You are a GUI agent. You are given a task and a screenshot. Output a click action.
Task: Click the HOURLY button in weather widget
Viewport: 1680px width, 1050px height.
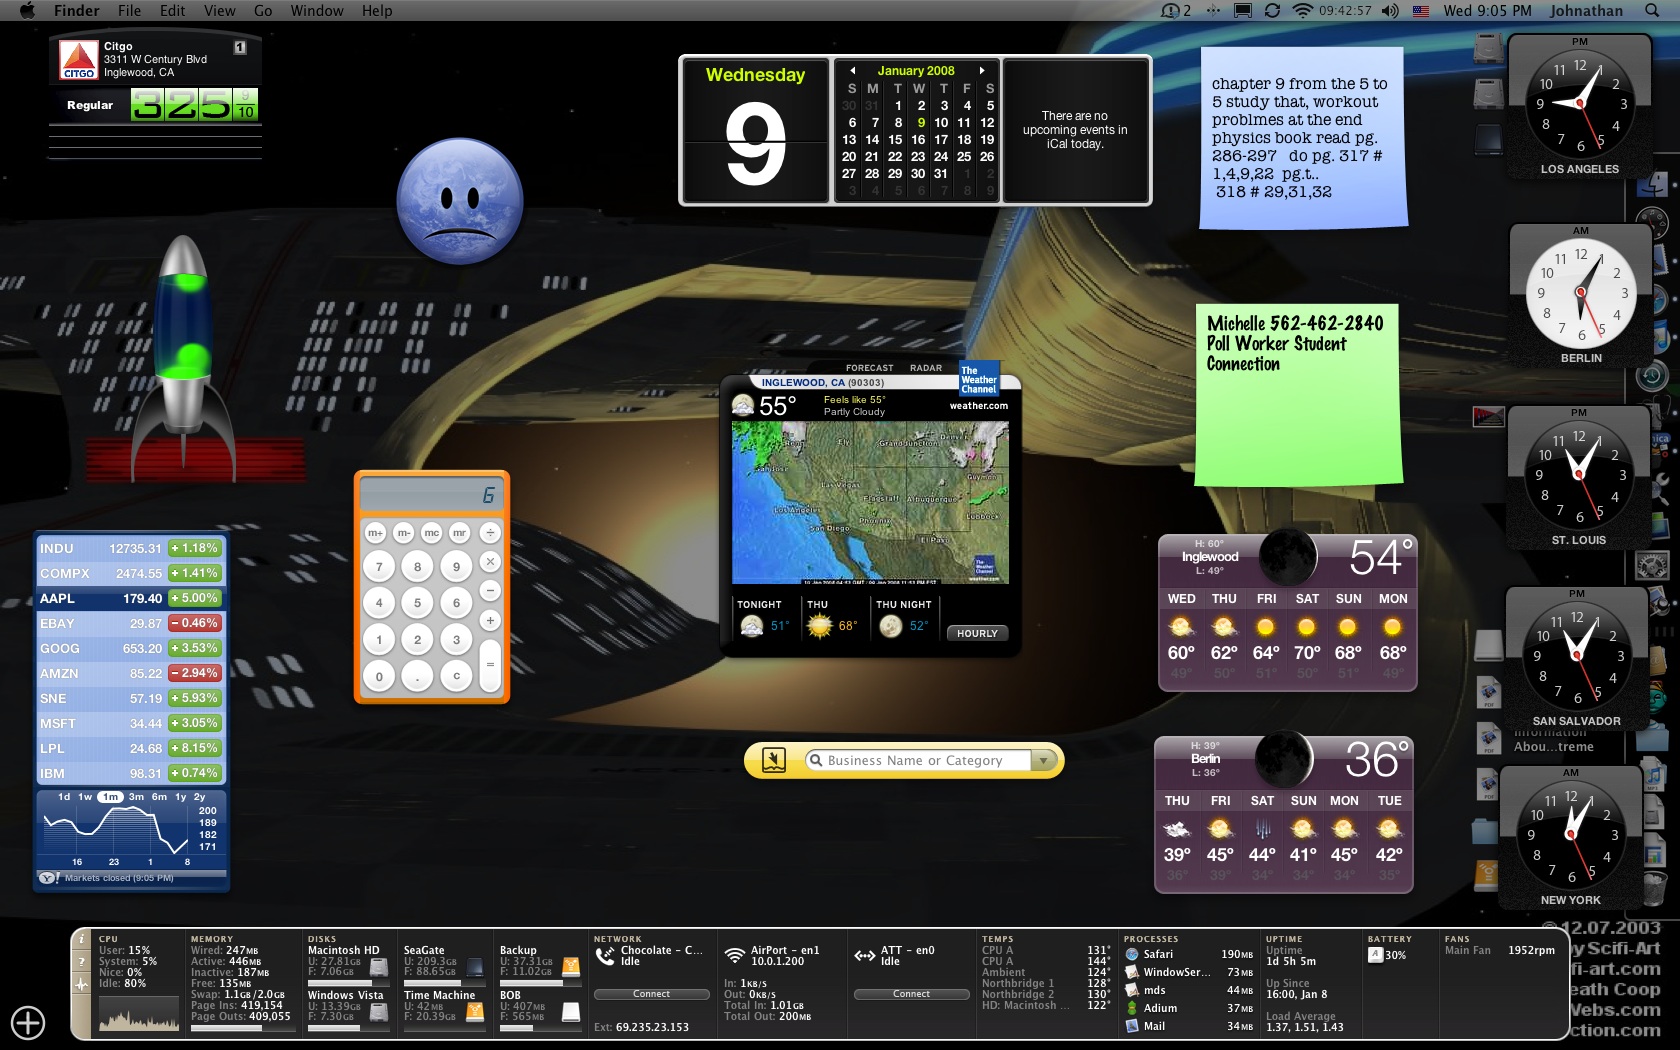click(x=977, y=633)
